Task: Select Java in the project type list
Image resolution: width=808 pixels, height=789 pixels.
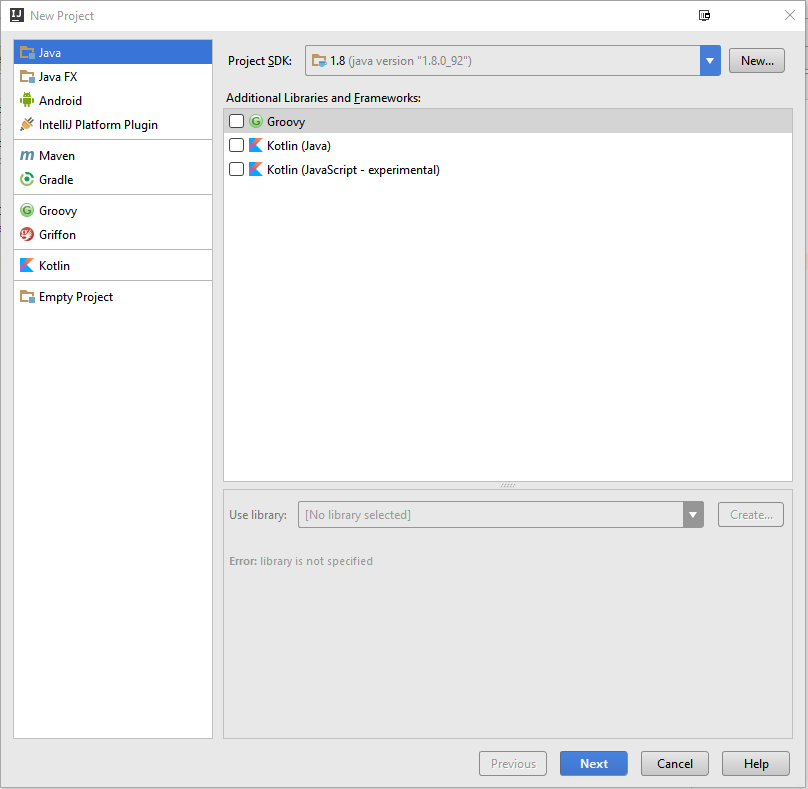Action: point(50,53)
